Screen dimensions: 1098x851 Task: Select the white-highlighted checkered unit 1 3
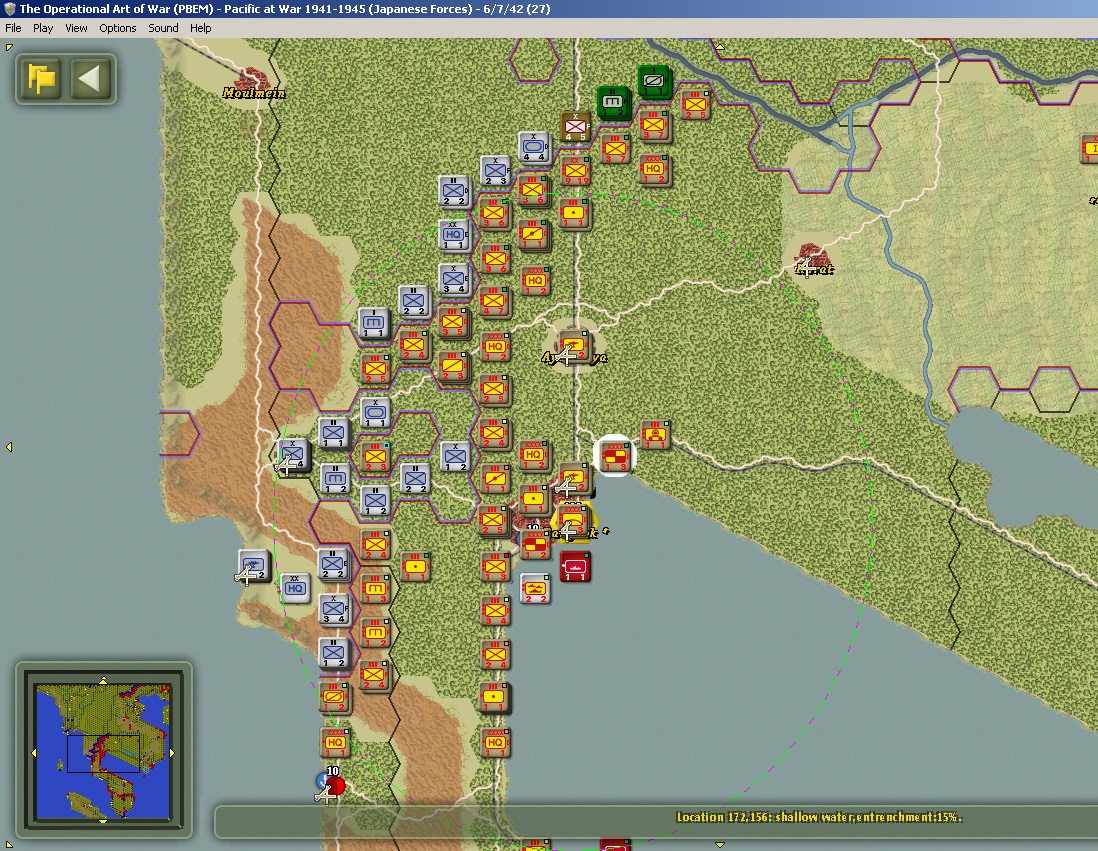click(x=615, y=456)
